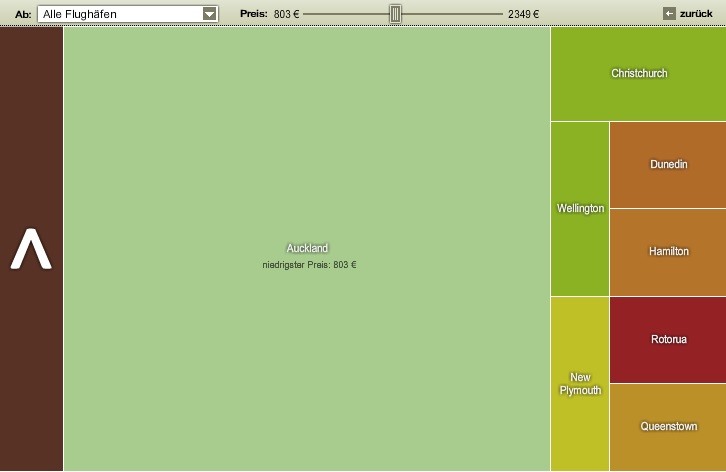Open the New Plymouth tile
Viewport: 726px width, 472px height.
click(x=580, y=384)
